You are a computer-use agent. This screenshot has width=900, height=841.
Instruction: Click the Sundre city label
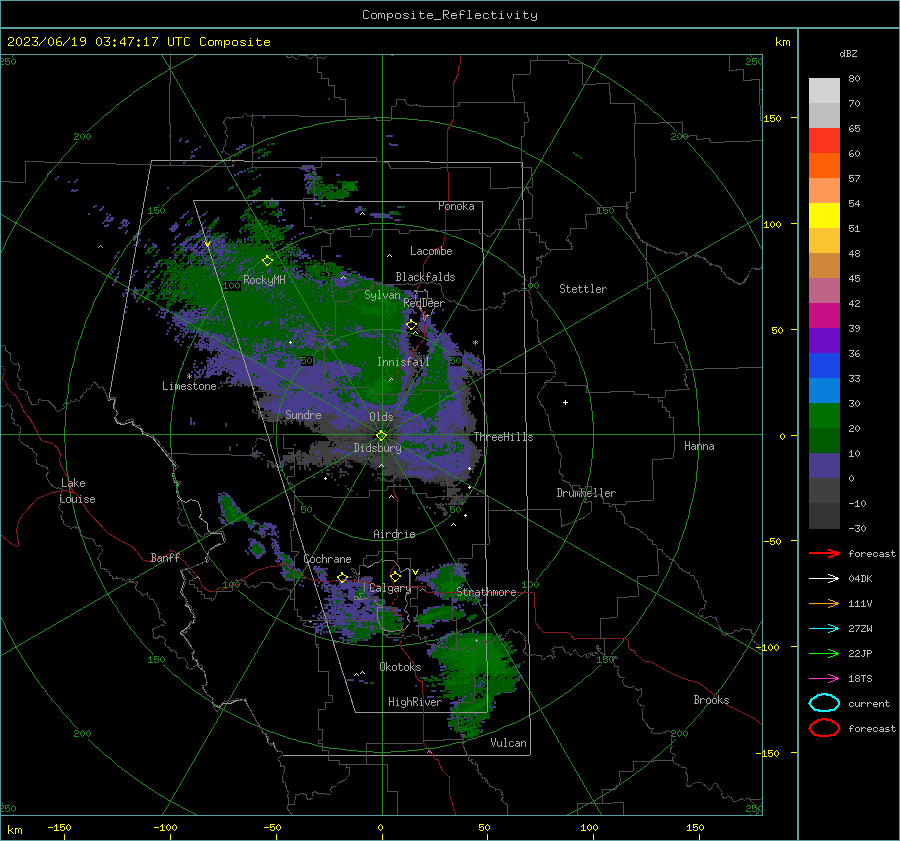coord(303,414)
